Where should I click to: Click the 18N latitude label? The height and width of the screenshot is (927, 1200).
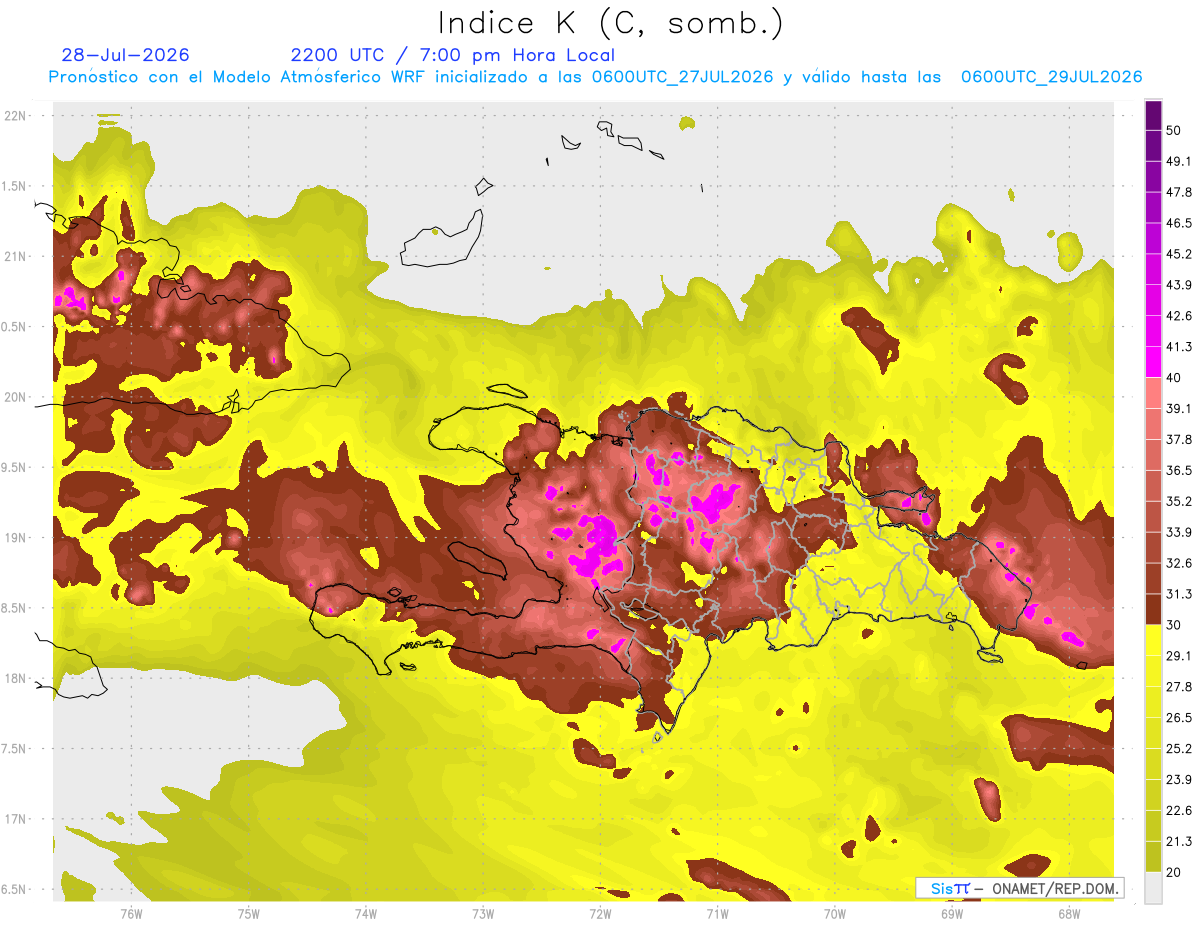coord(16,679)
